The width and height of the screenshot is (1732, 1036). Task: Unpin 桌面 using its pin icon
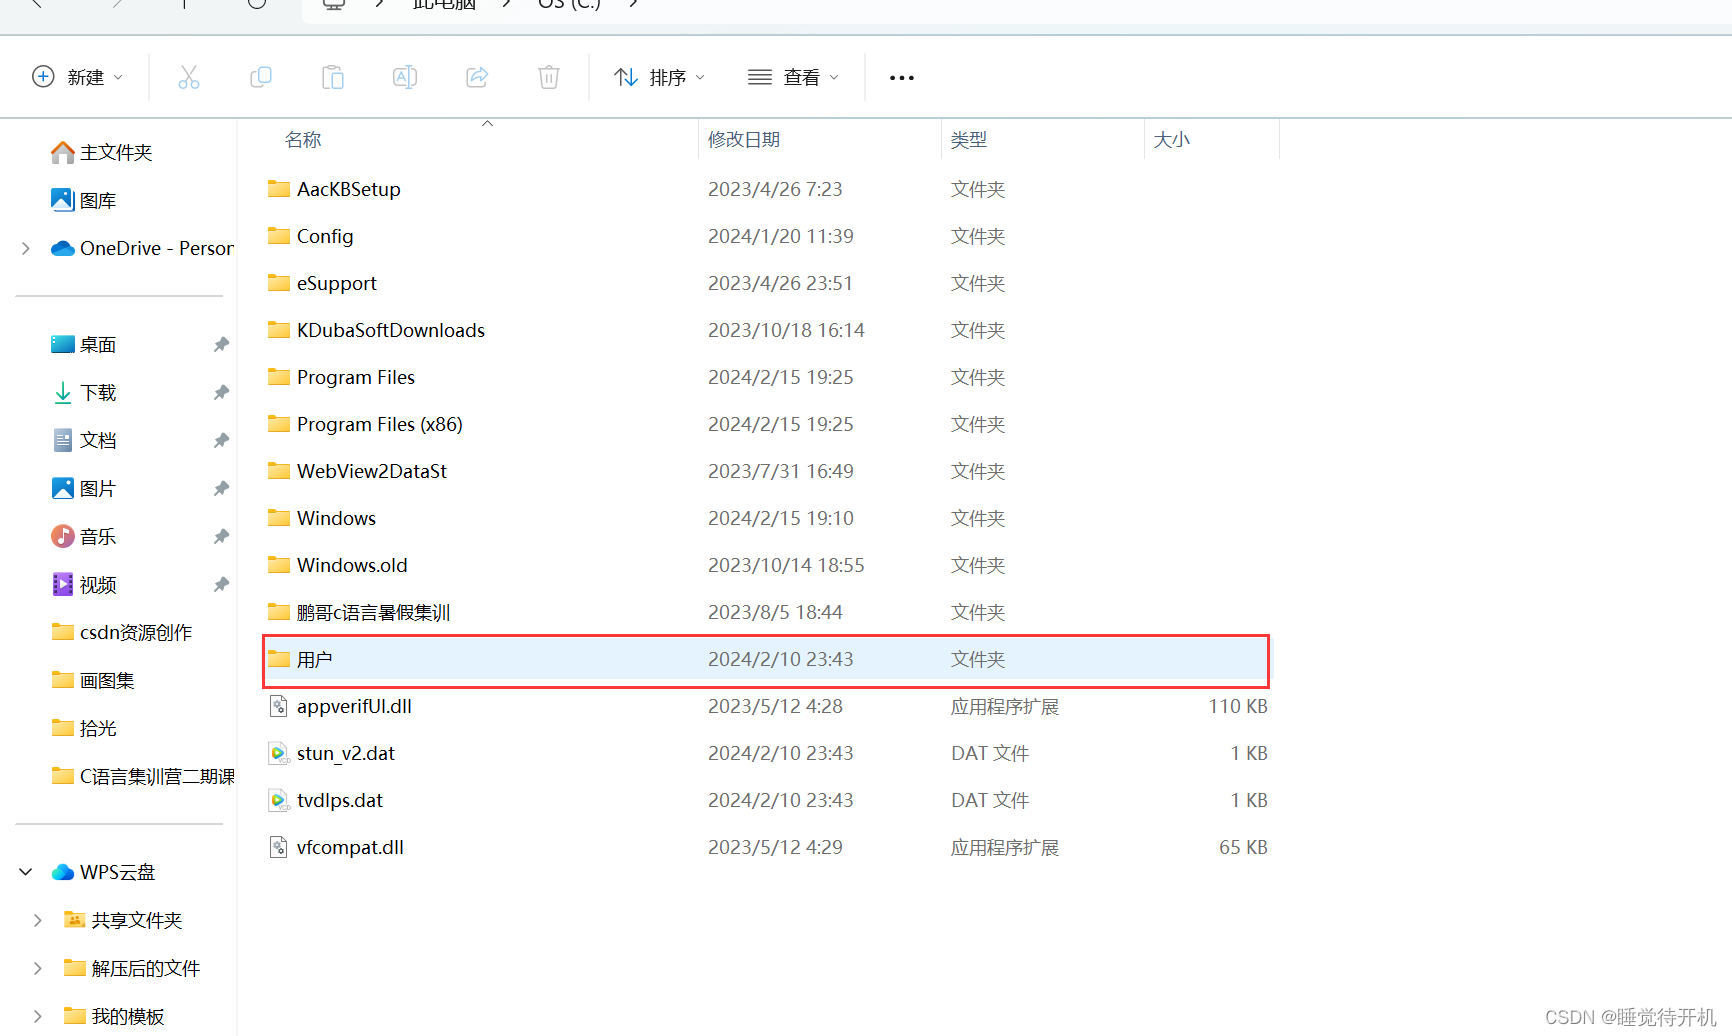221,344
